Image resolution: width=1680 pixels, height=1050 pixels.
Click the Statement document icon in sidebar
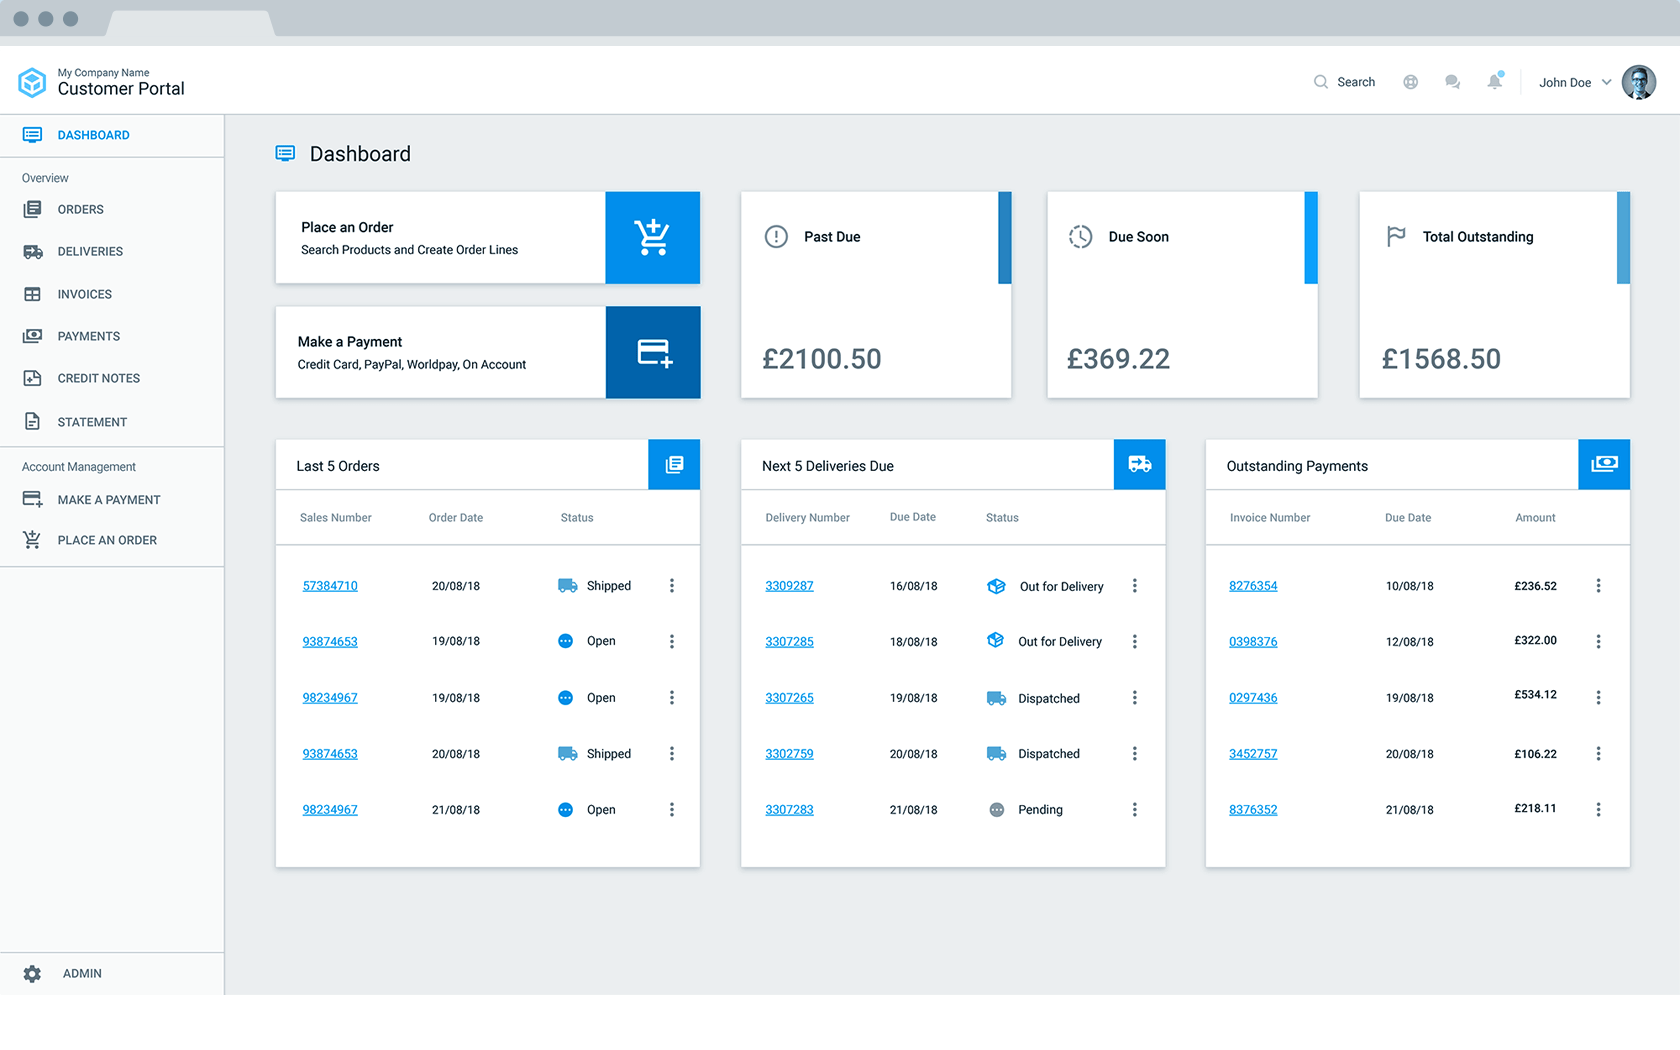[x=33, y=421]
